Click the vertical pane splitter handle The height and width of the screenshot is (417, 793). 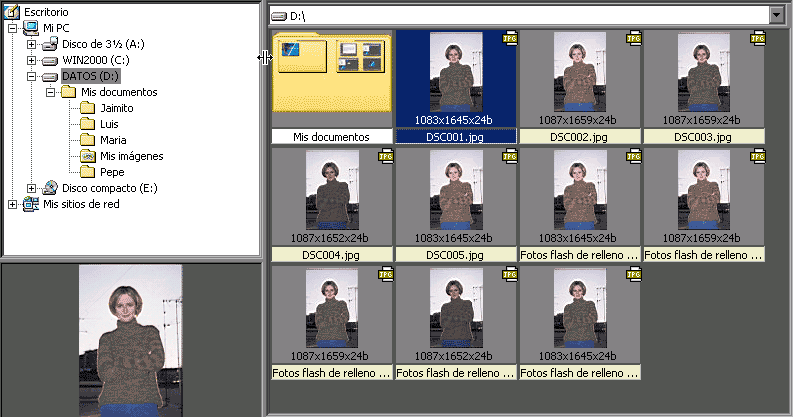[x=265, y=58]
